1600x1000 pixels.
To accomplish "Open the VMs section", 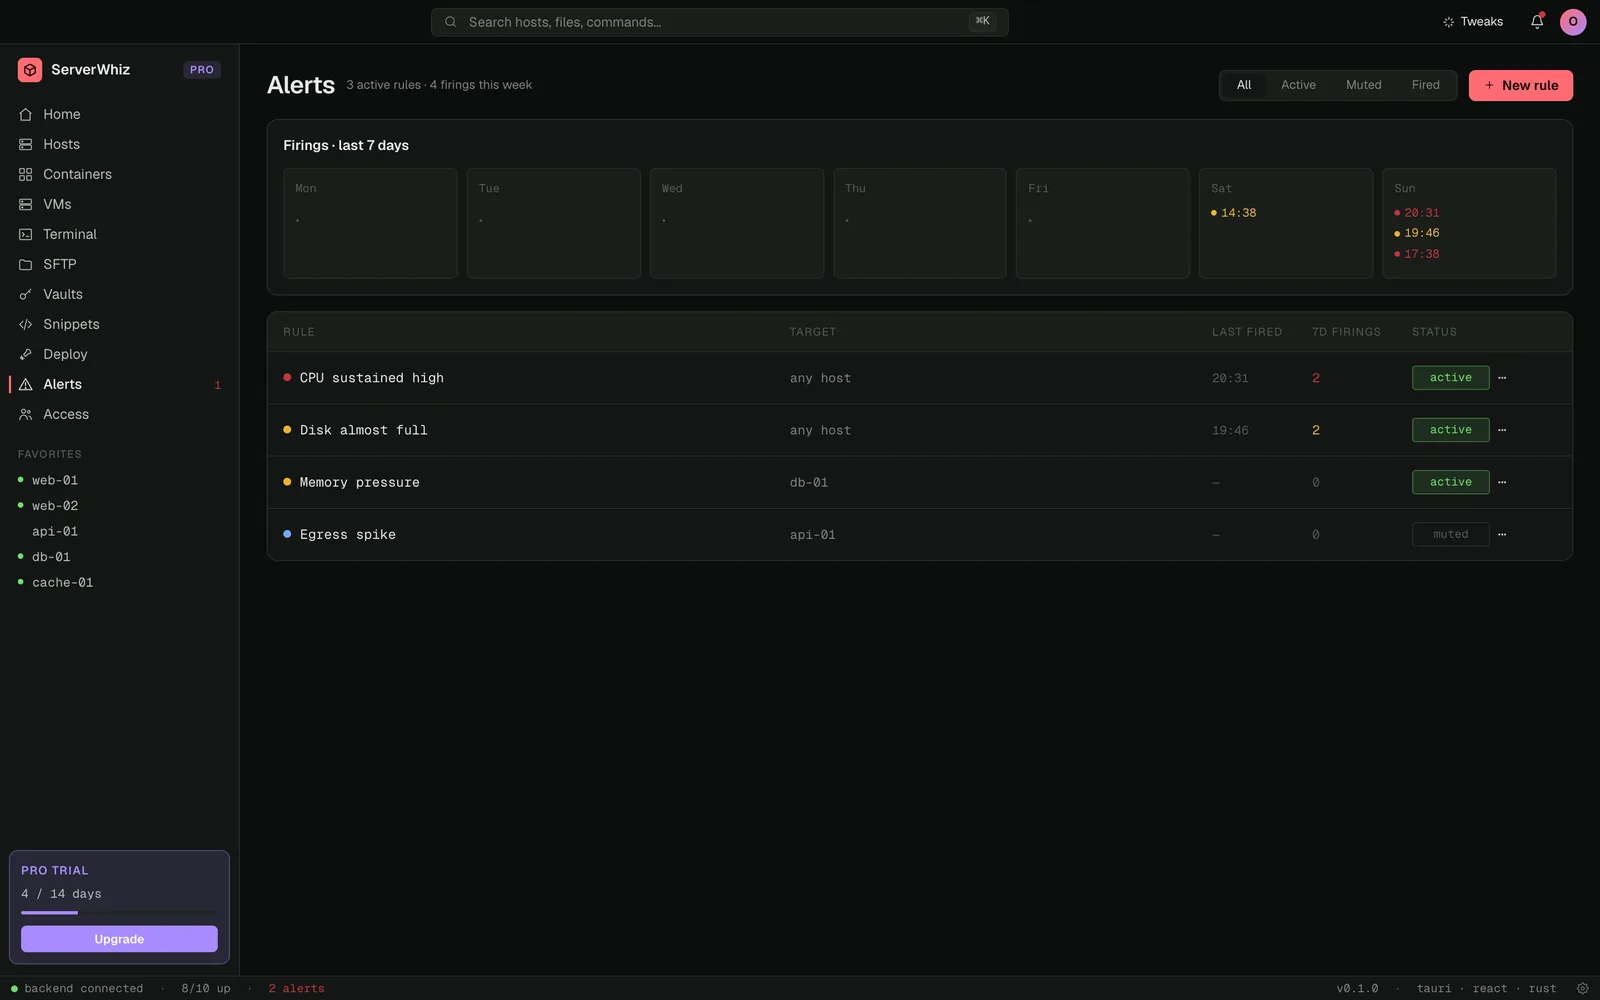I will tap(119, 204).
